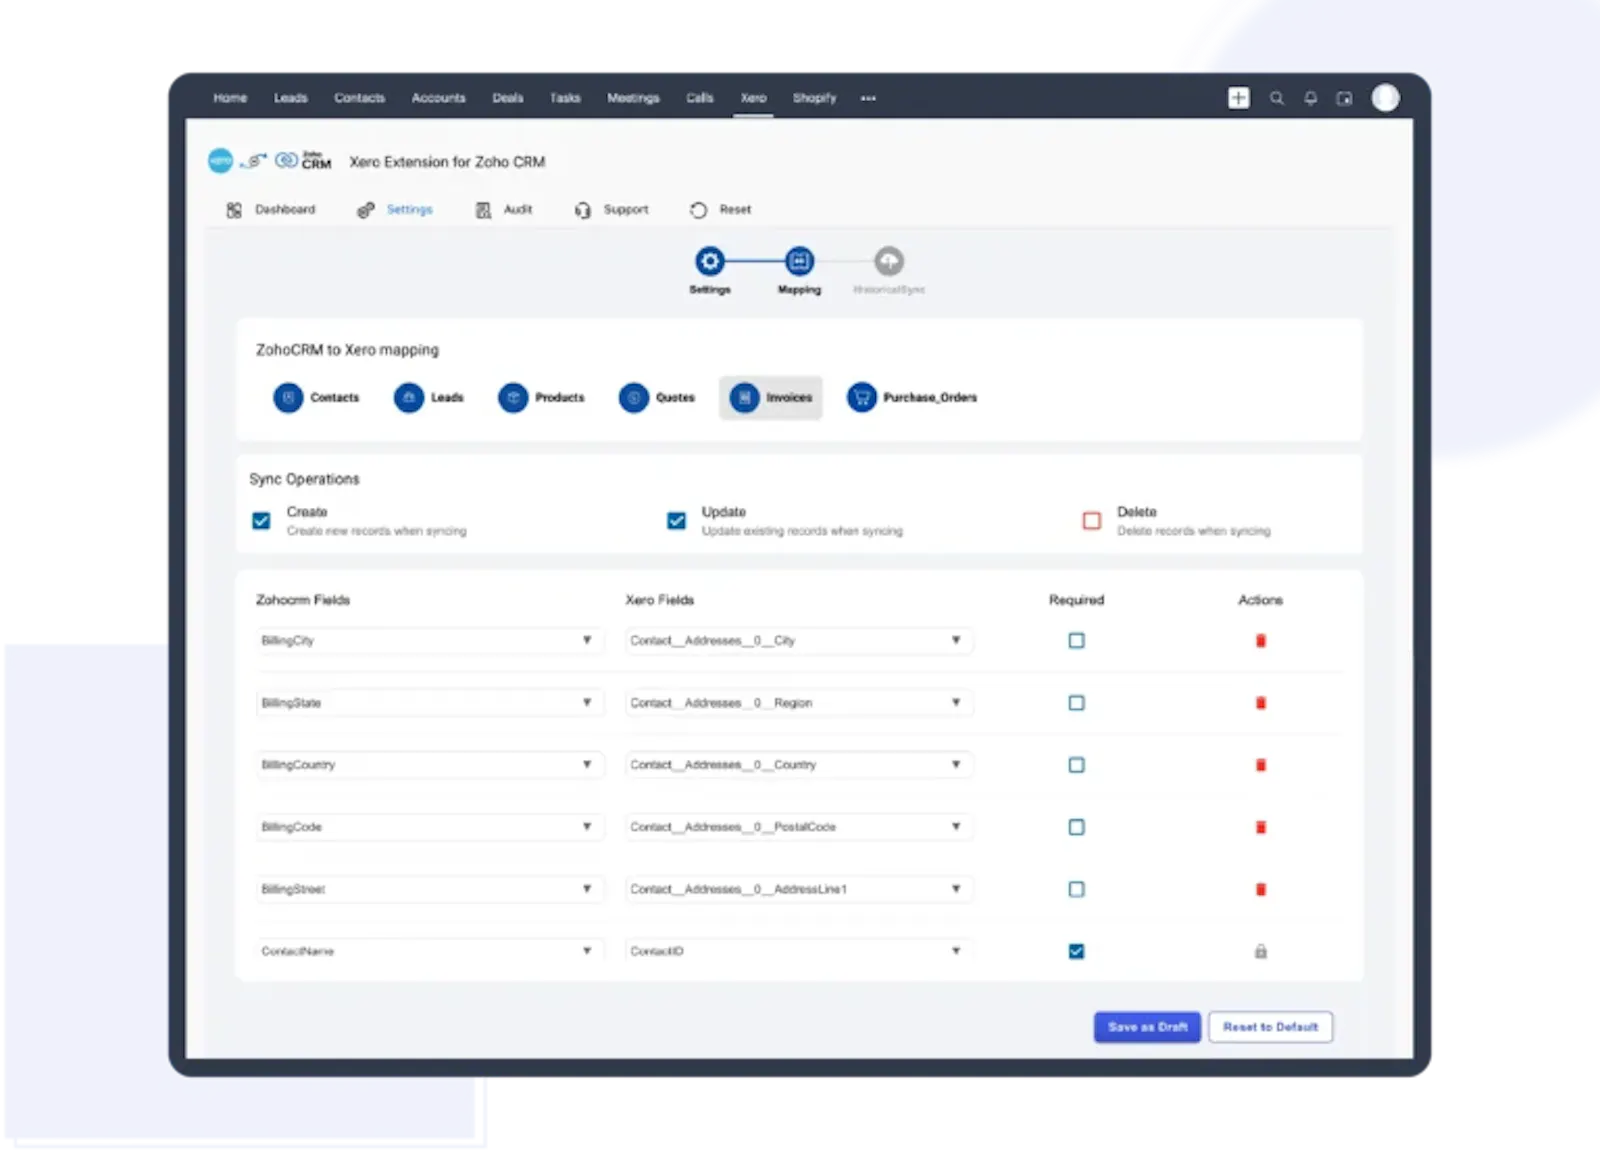
Task: Click the lock icon on ContactName row
Action: click(1261, 951)
